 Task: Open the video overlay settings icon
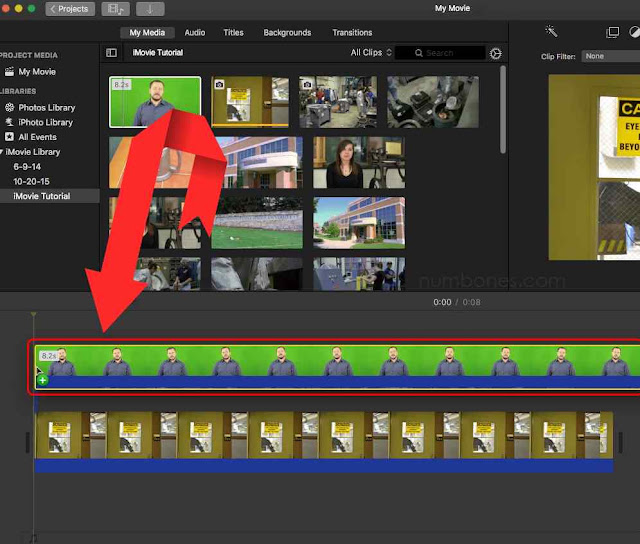(612, 32)
